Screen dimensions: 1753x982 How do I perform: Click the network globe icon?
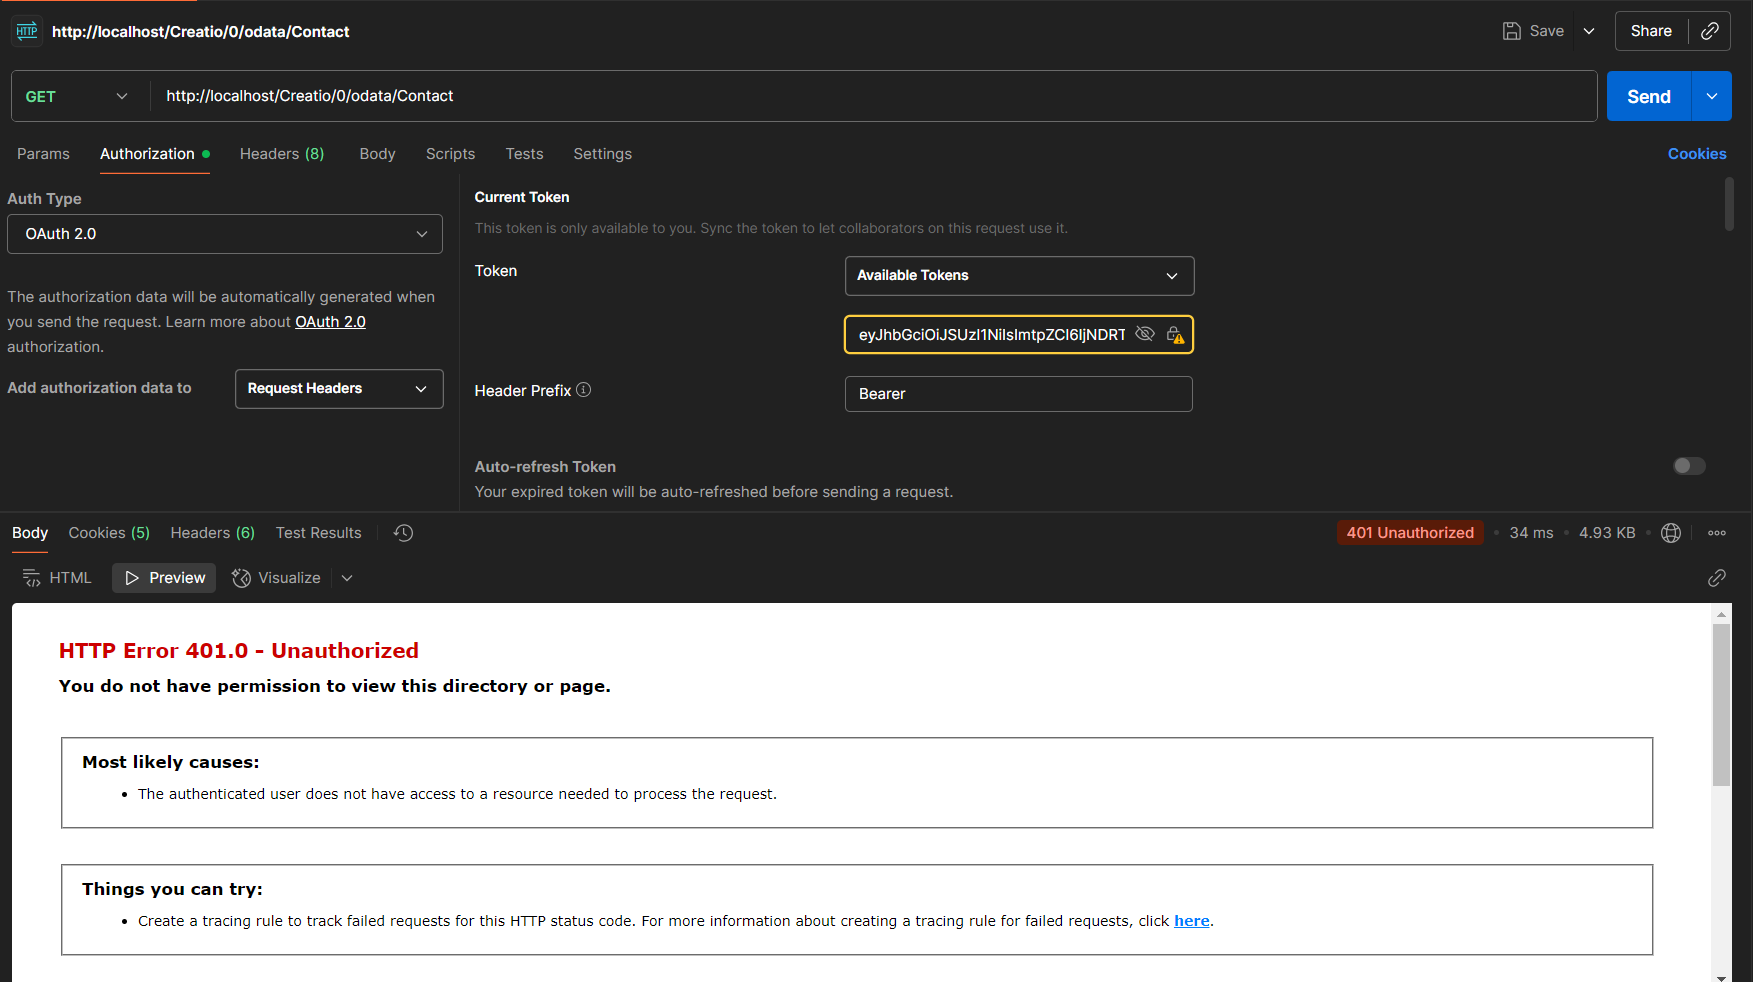coord(1671,533)
